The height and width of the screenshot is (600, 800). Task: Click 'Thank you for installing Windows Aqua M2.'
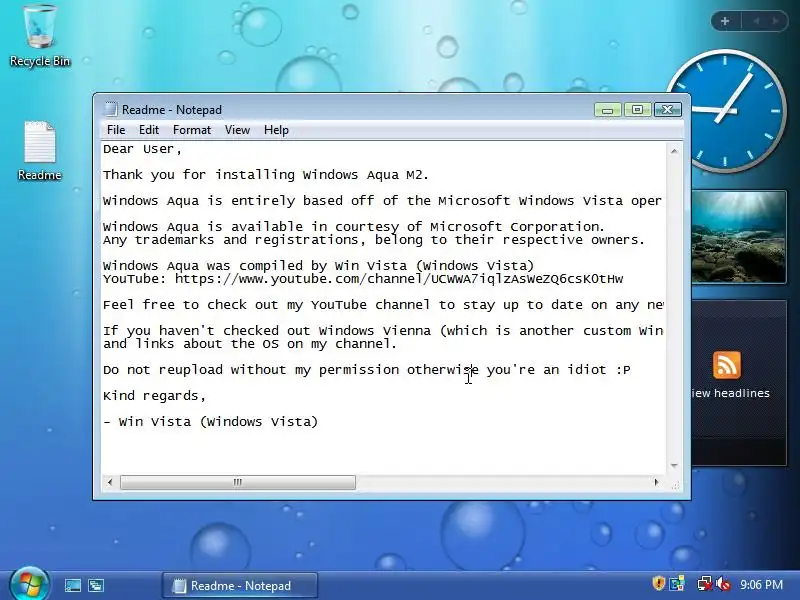point(266,175)
